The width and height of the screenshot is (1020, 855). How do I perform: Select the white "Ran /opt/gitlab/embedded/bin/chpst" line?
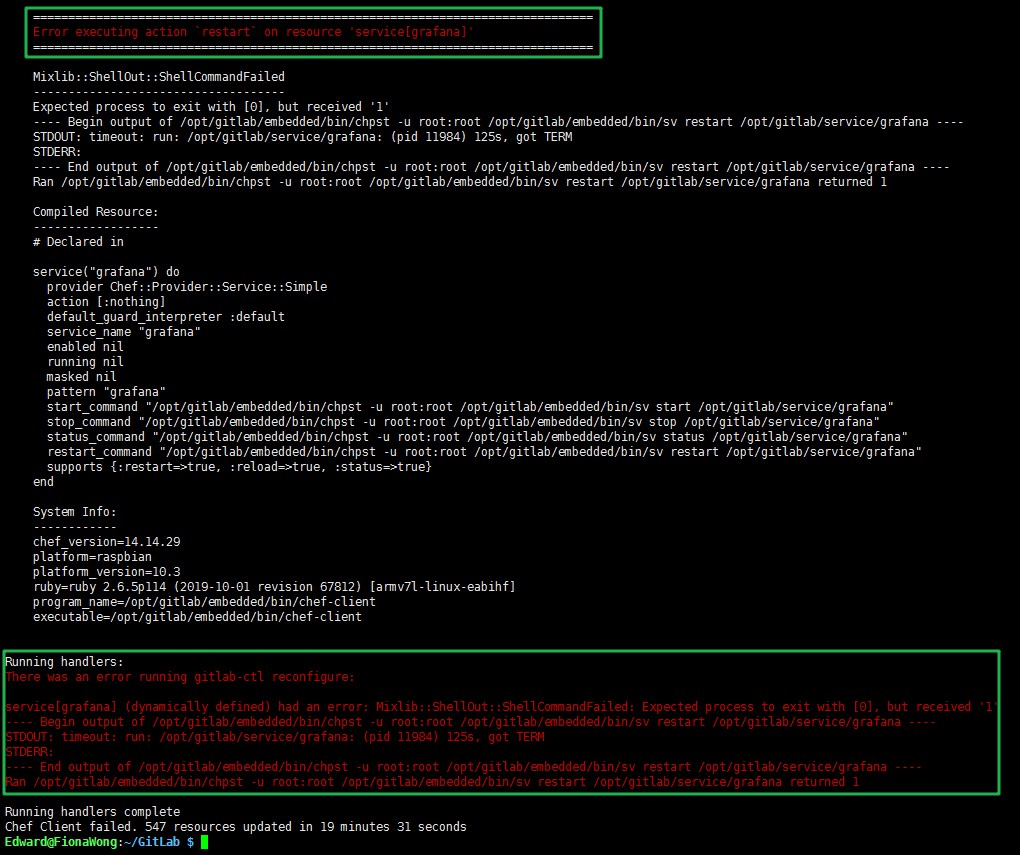click(460, 182)
